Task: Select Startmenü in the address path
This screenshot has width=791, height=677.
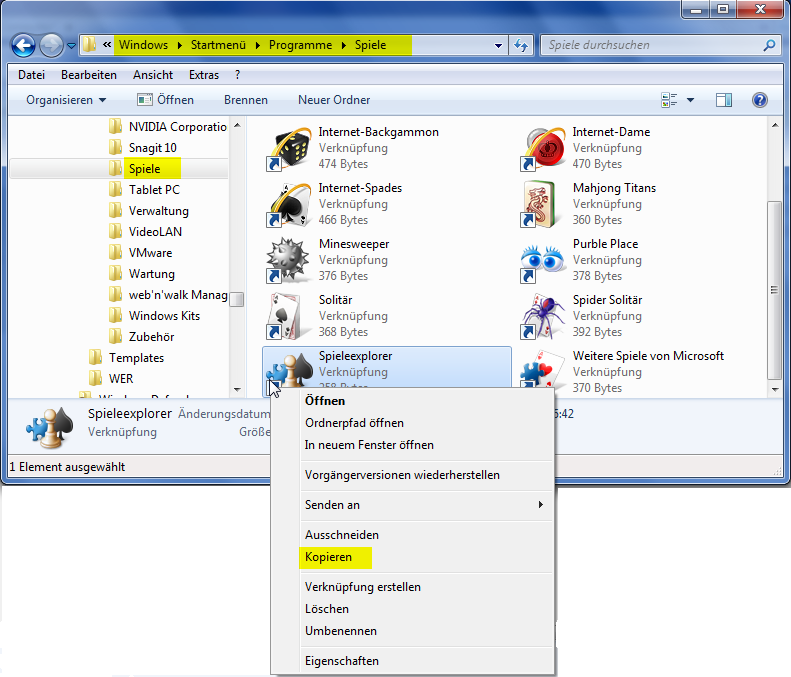Action: [x=218, y=45]
